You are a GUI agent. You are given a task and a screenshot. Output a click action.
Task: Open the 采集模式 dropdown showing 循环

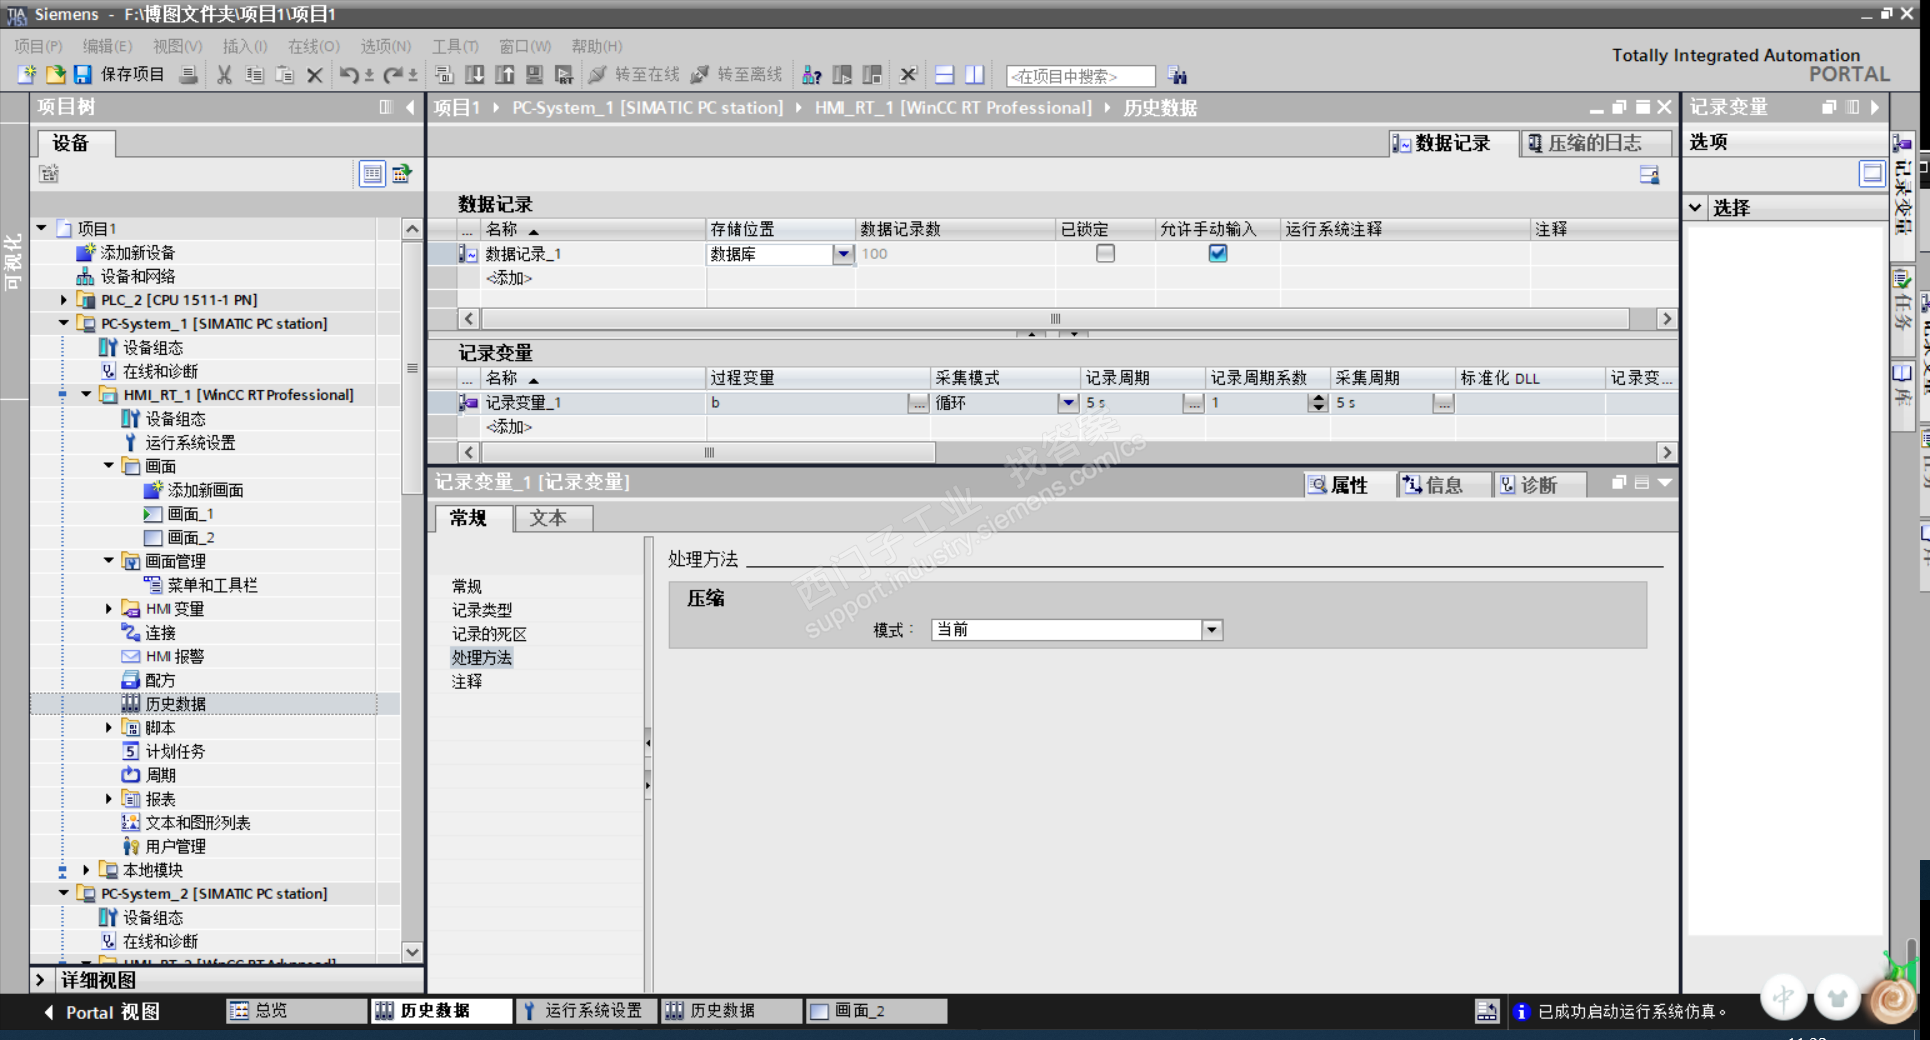pyautogui.click(x=1068, y=403)
